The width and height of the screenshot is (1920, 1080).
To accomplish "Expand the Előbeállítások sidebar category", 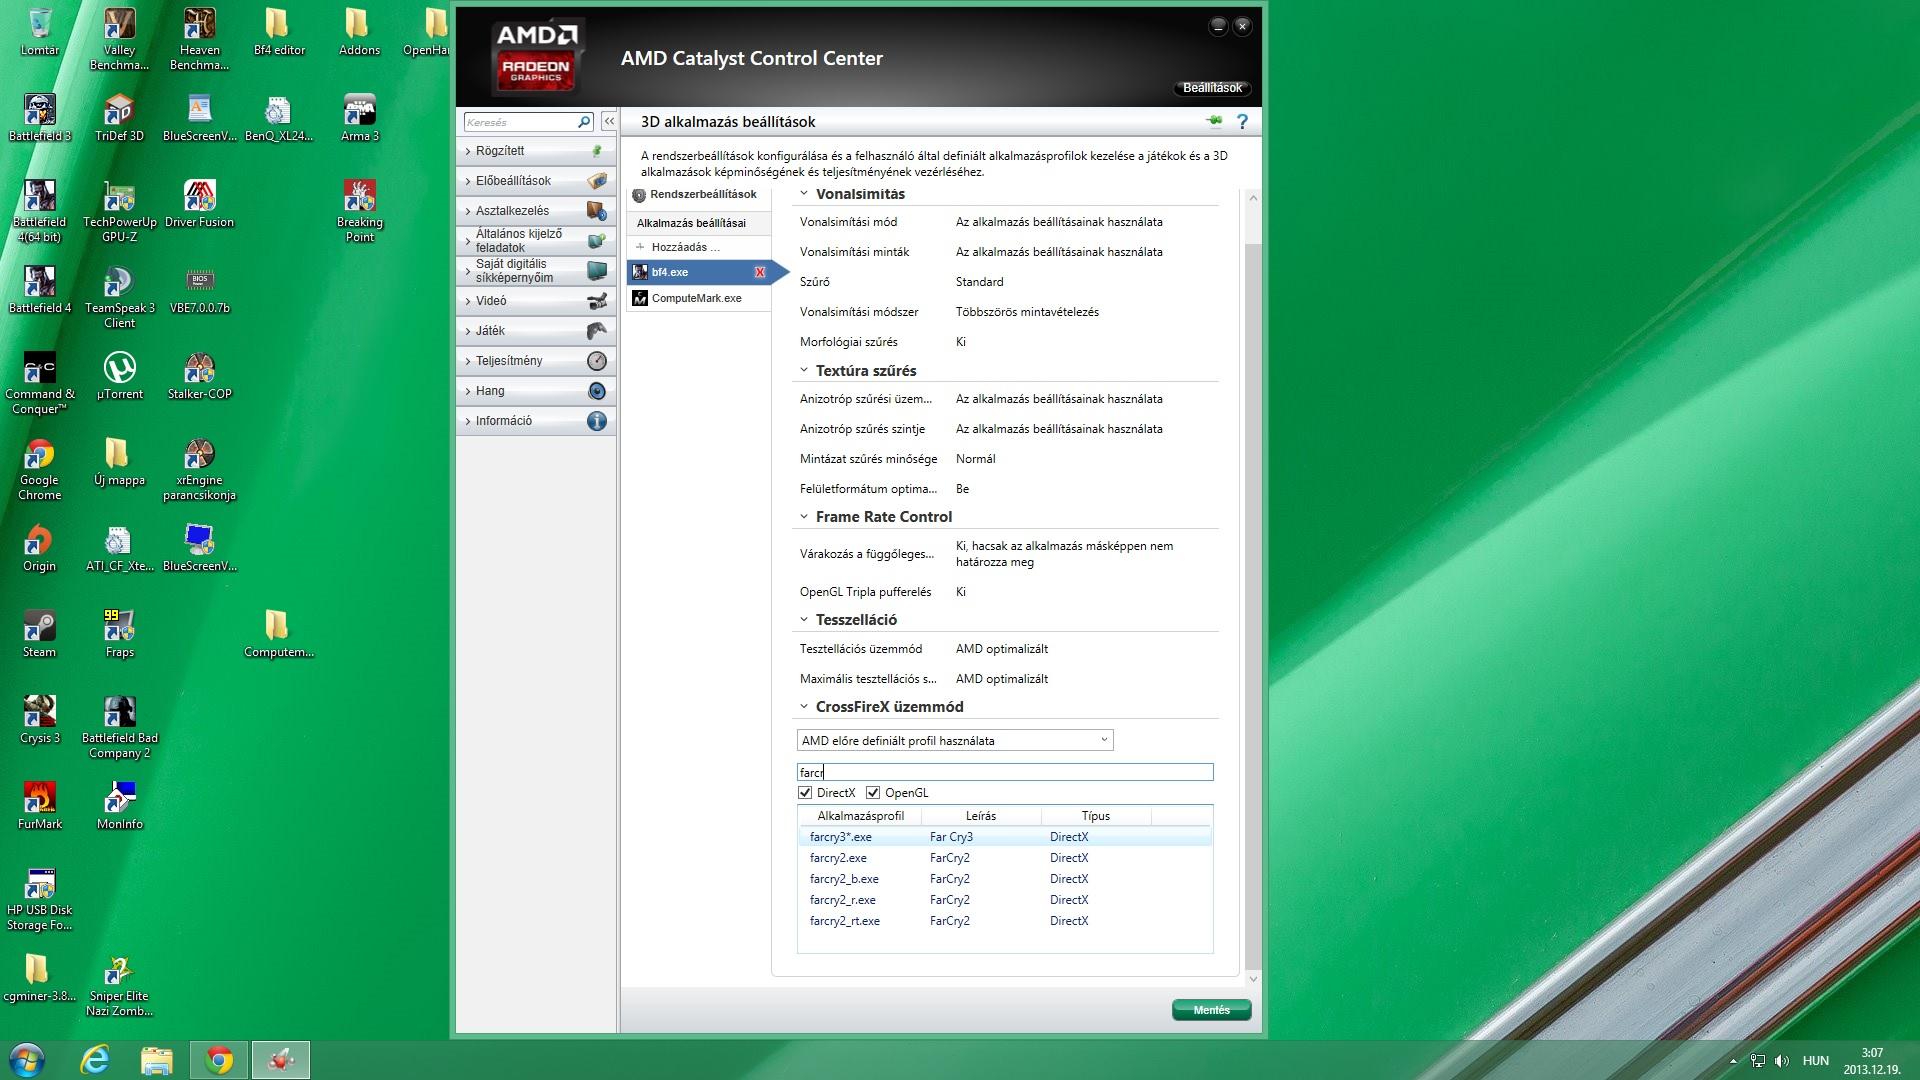I will click(536, 181).
